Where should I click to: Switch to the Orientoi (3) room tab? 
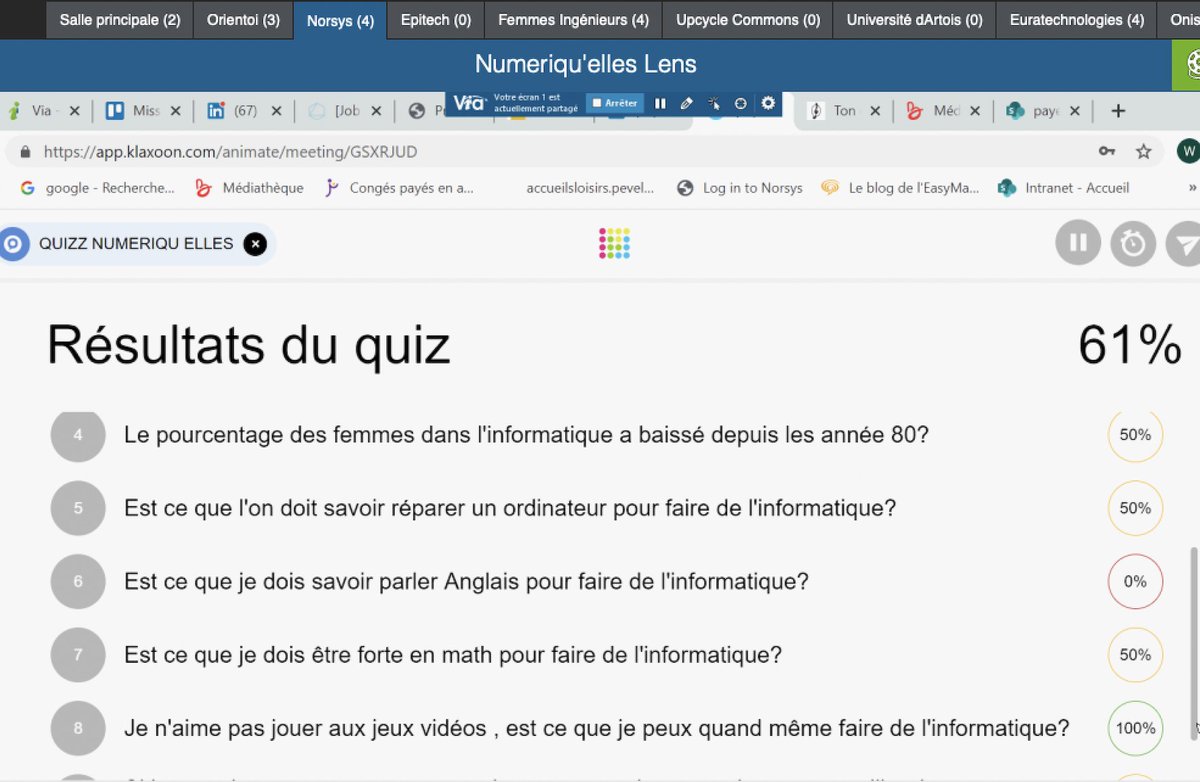click(243, 19)
